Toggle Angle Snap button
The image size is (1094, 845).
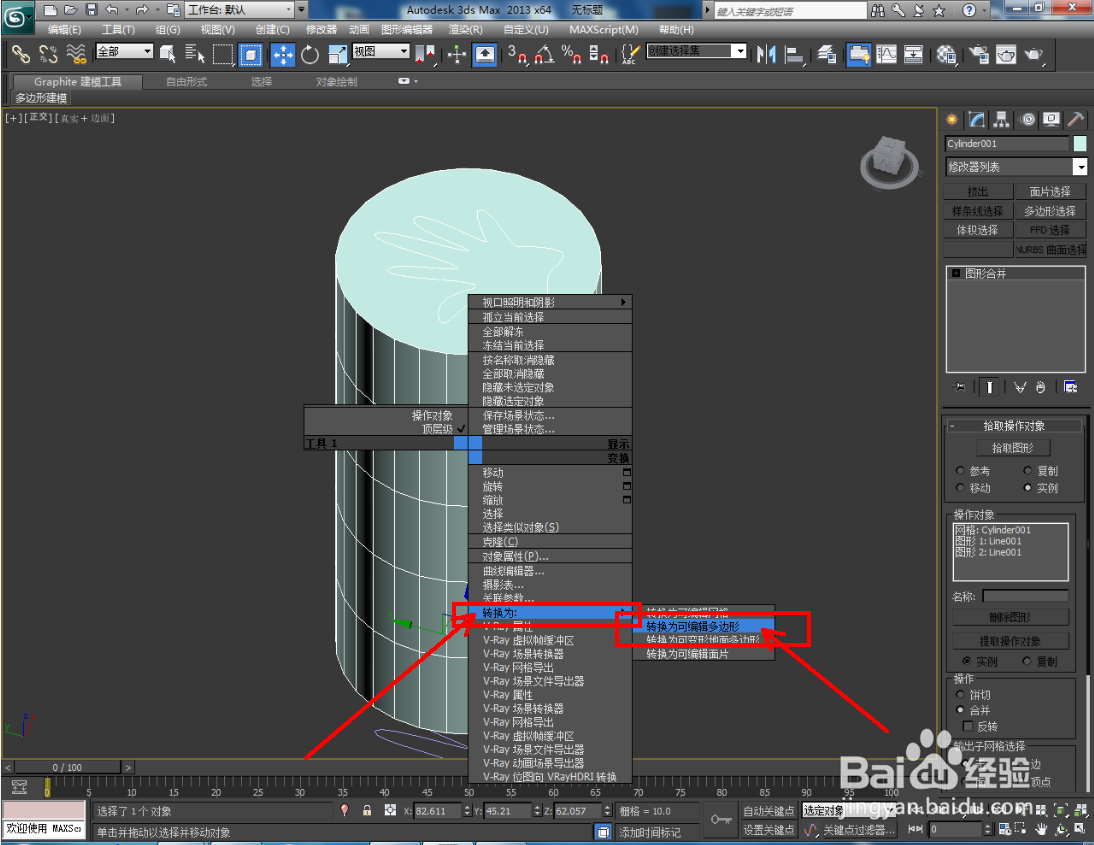[545, 54]
